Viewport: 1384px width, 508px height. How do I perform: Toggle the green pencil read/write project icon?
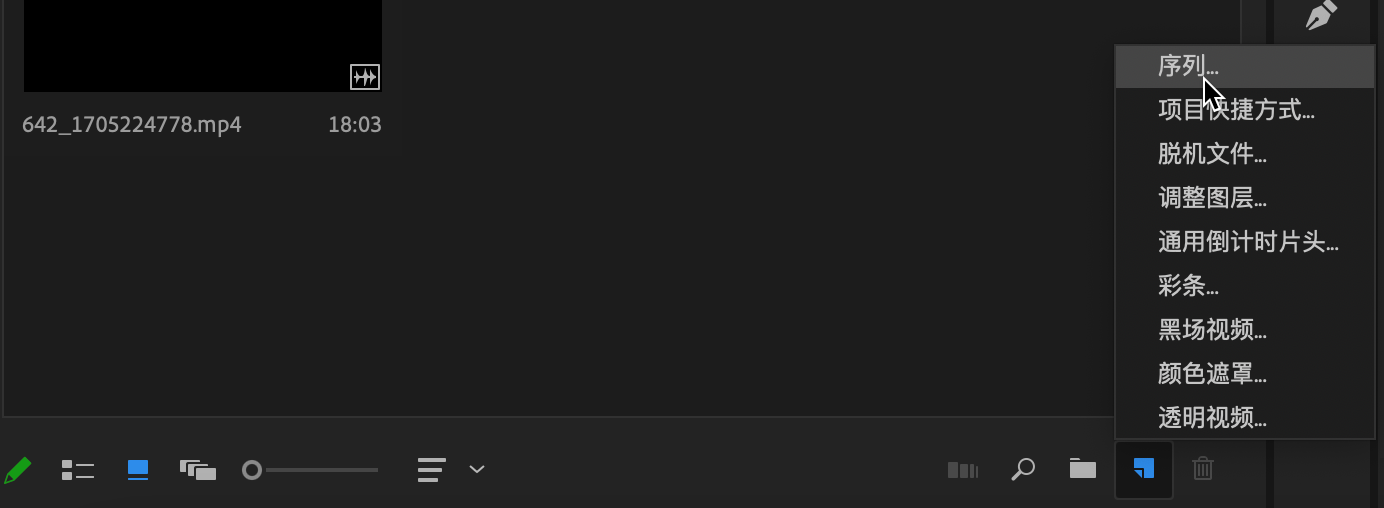[x=17, y=469]
